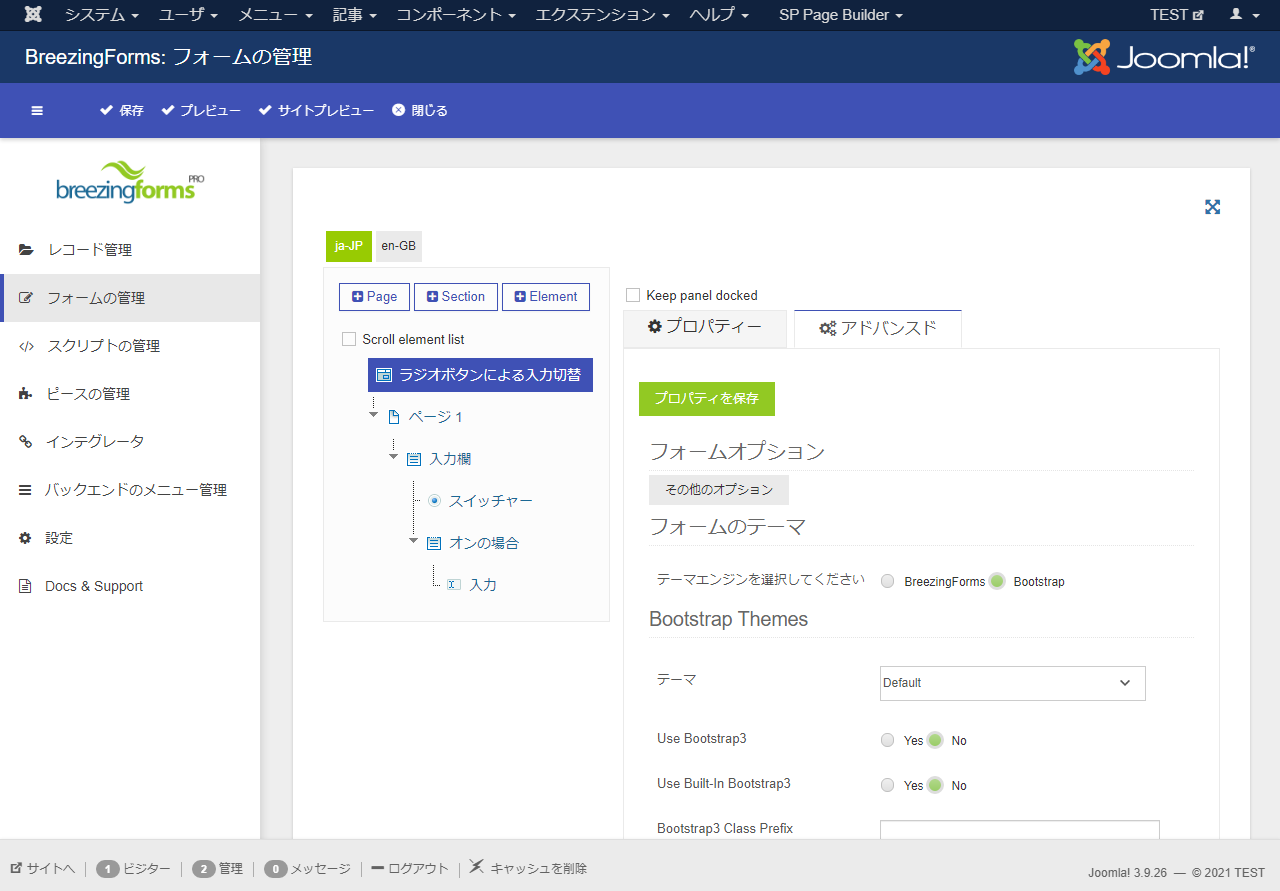The image size is (1280, 891).
Task: Switch to the en-GB language tab
Action: (x=398, y=246)
